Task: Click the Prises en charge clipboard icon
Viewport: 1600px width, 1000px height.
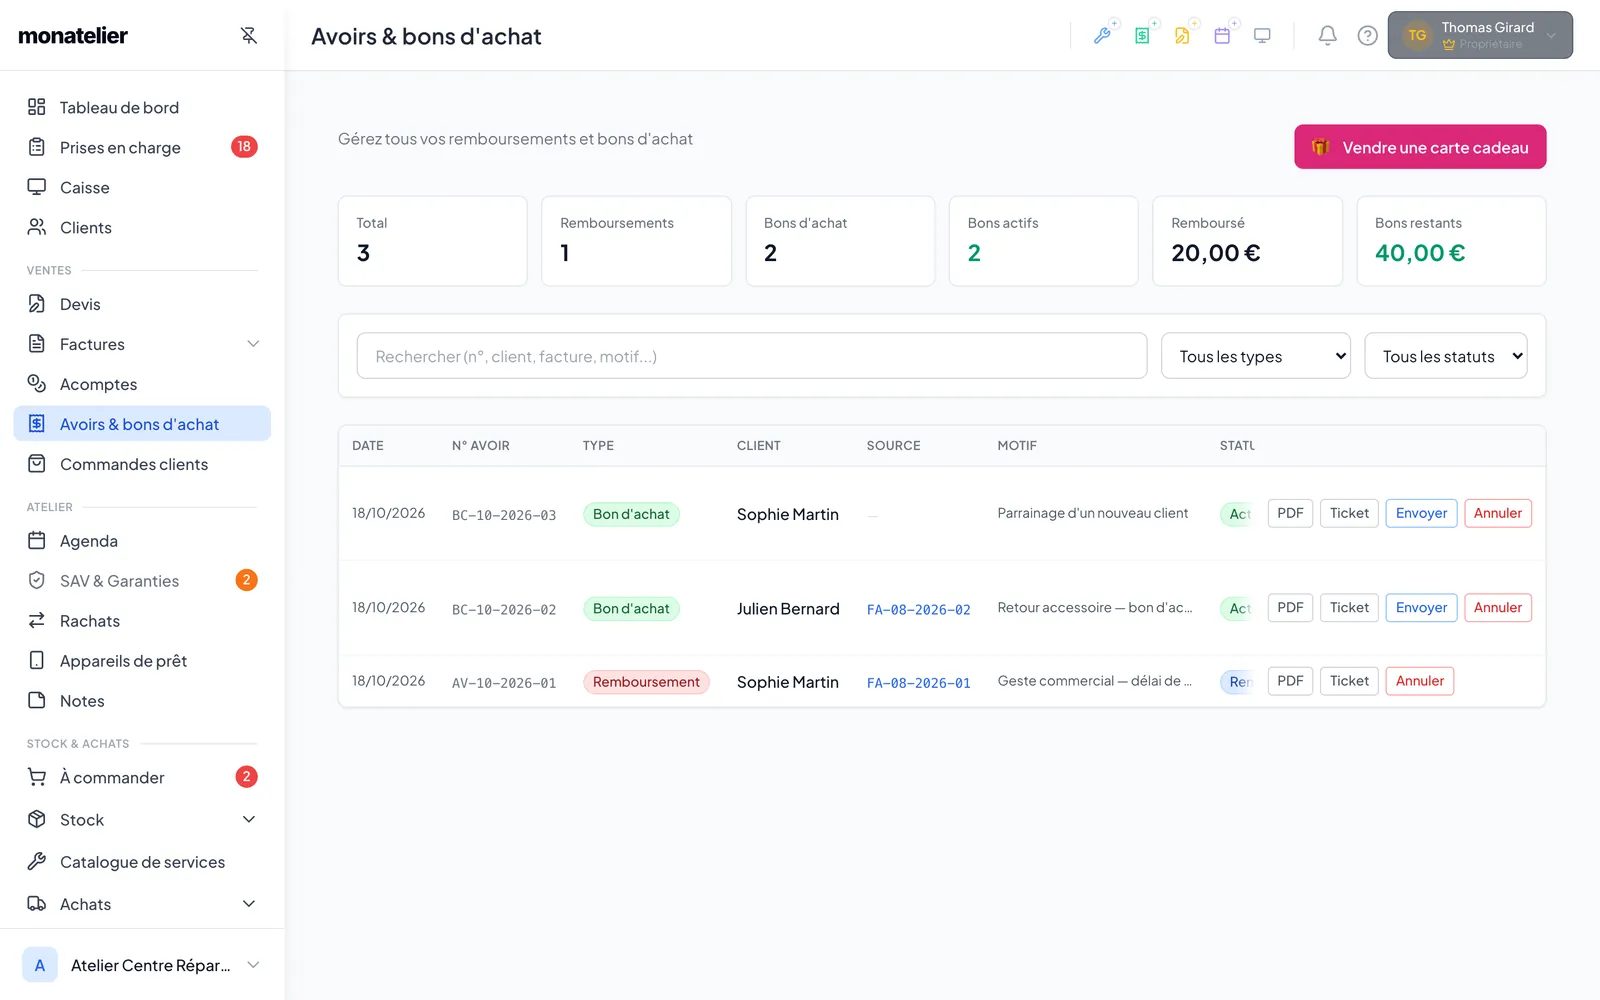Action: (x=37, y=147)
